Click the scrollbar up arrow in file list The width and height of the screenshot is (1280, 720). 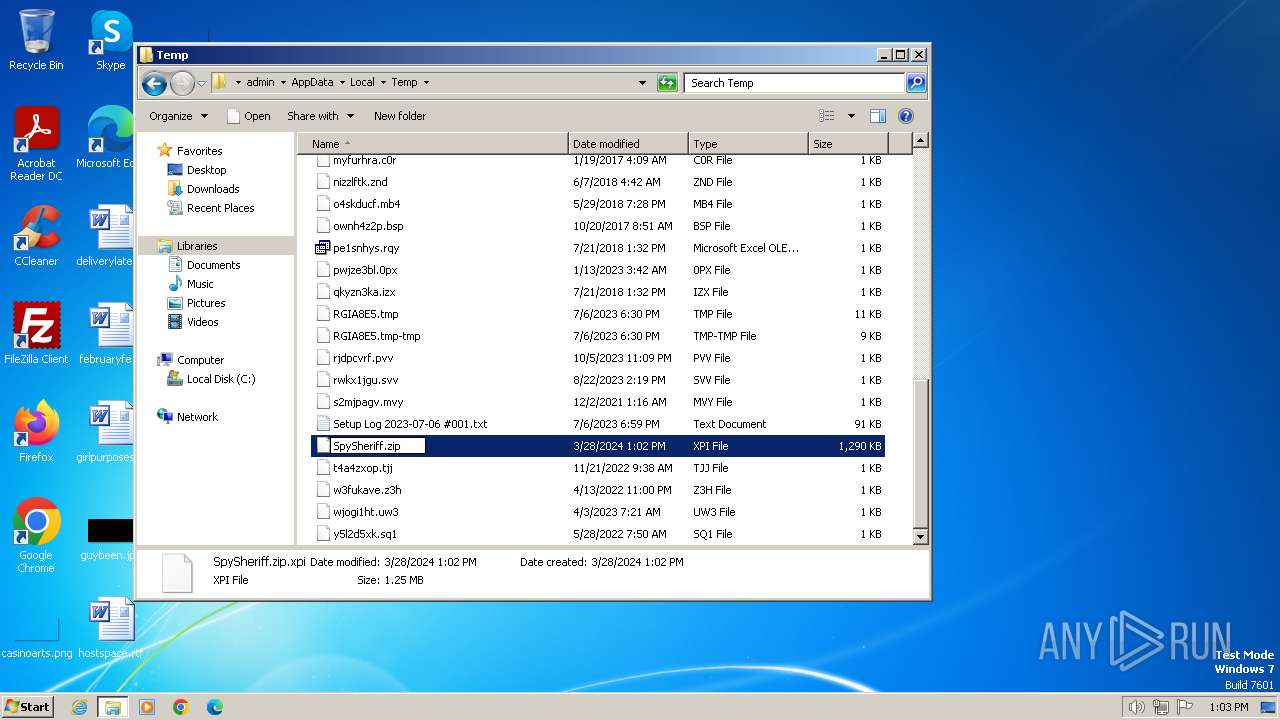point(921,141)
